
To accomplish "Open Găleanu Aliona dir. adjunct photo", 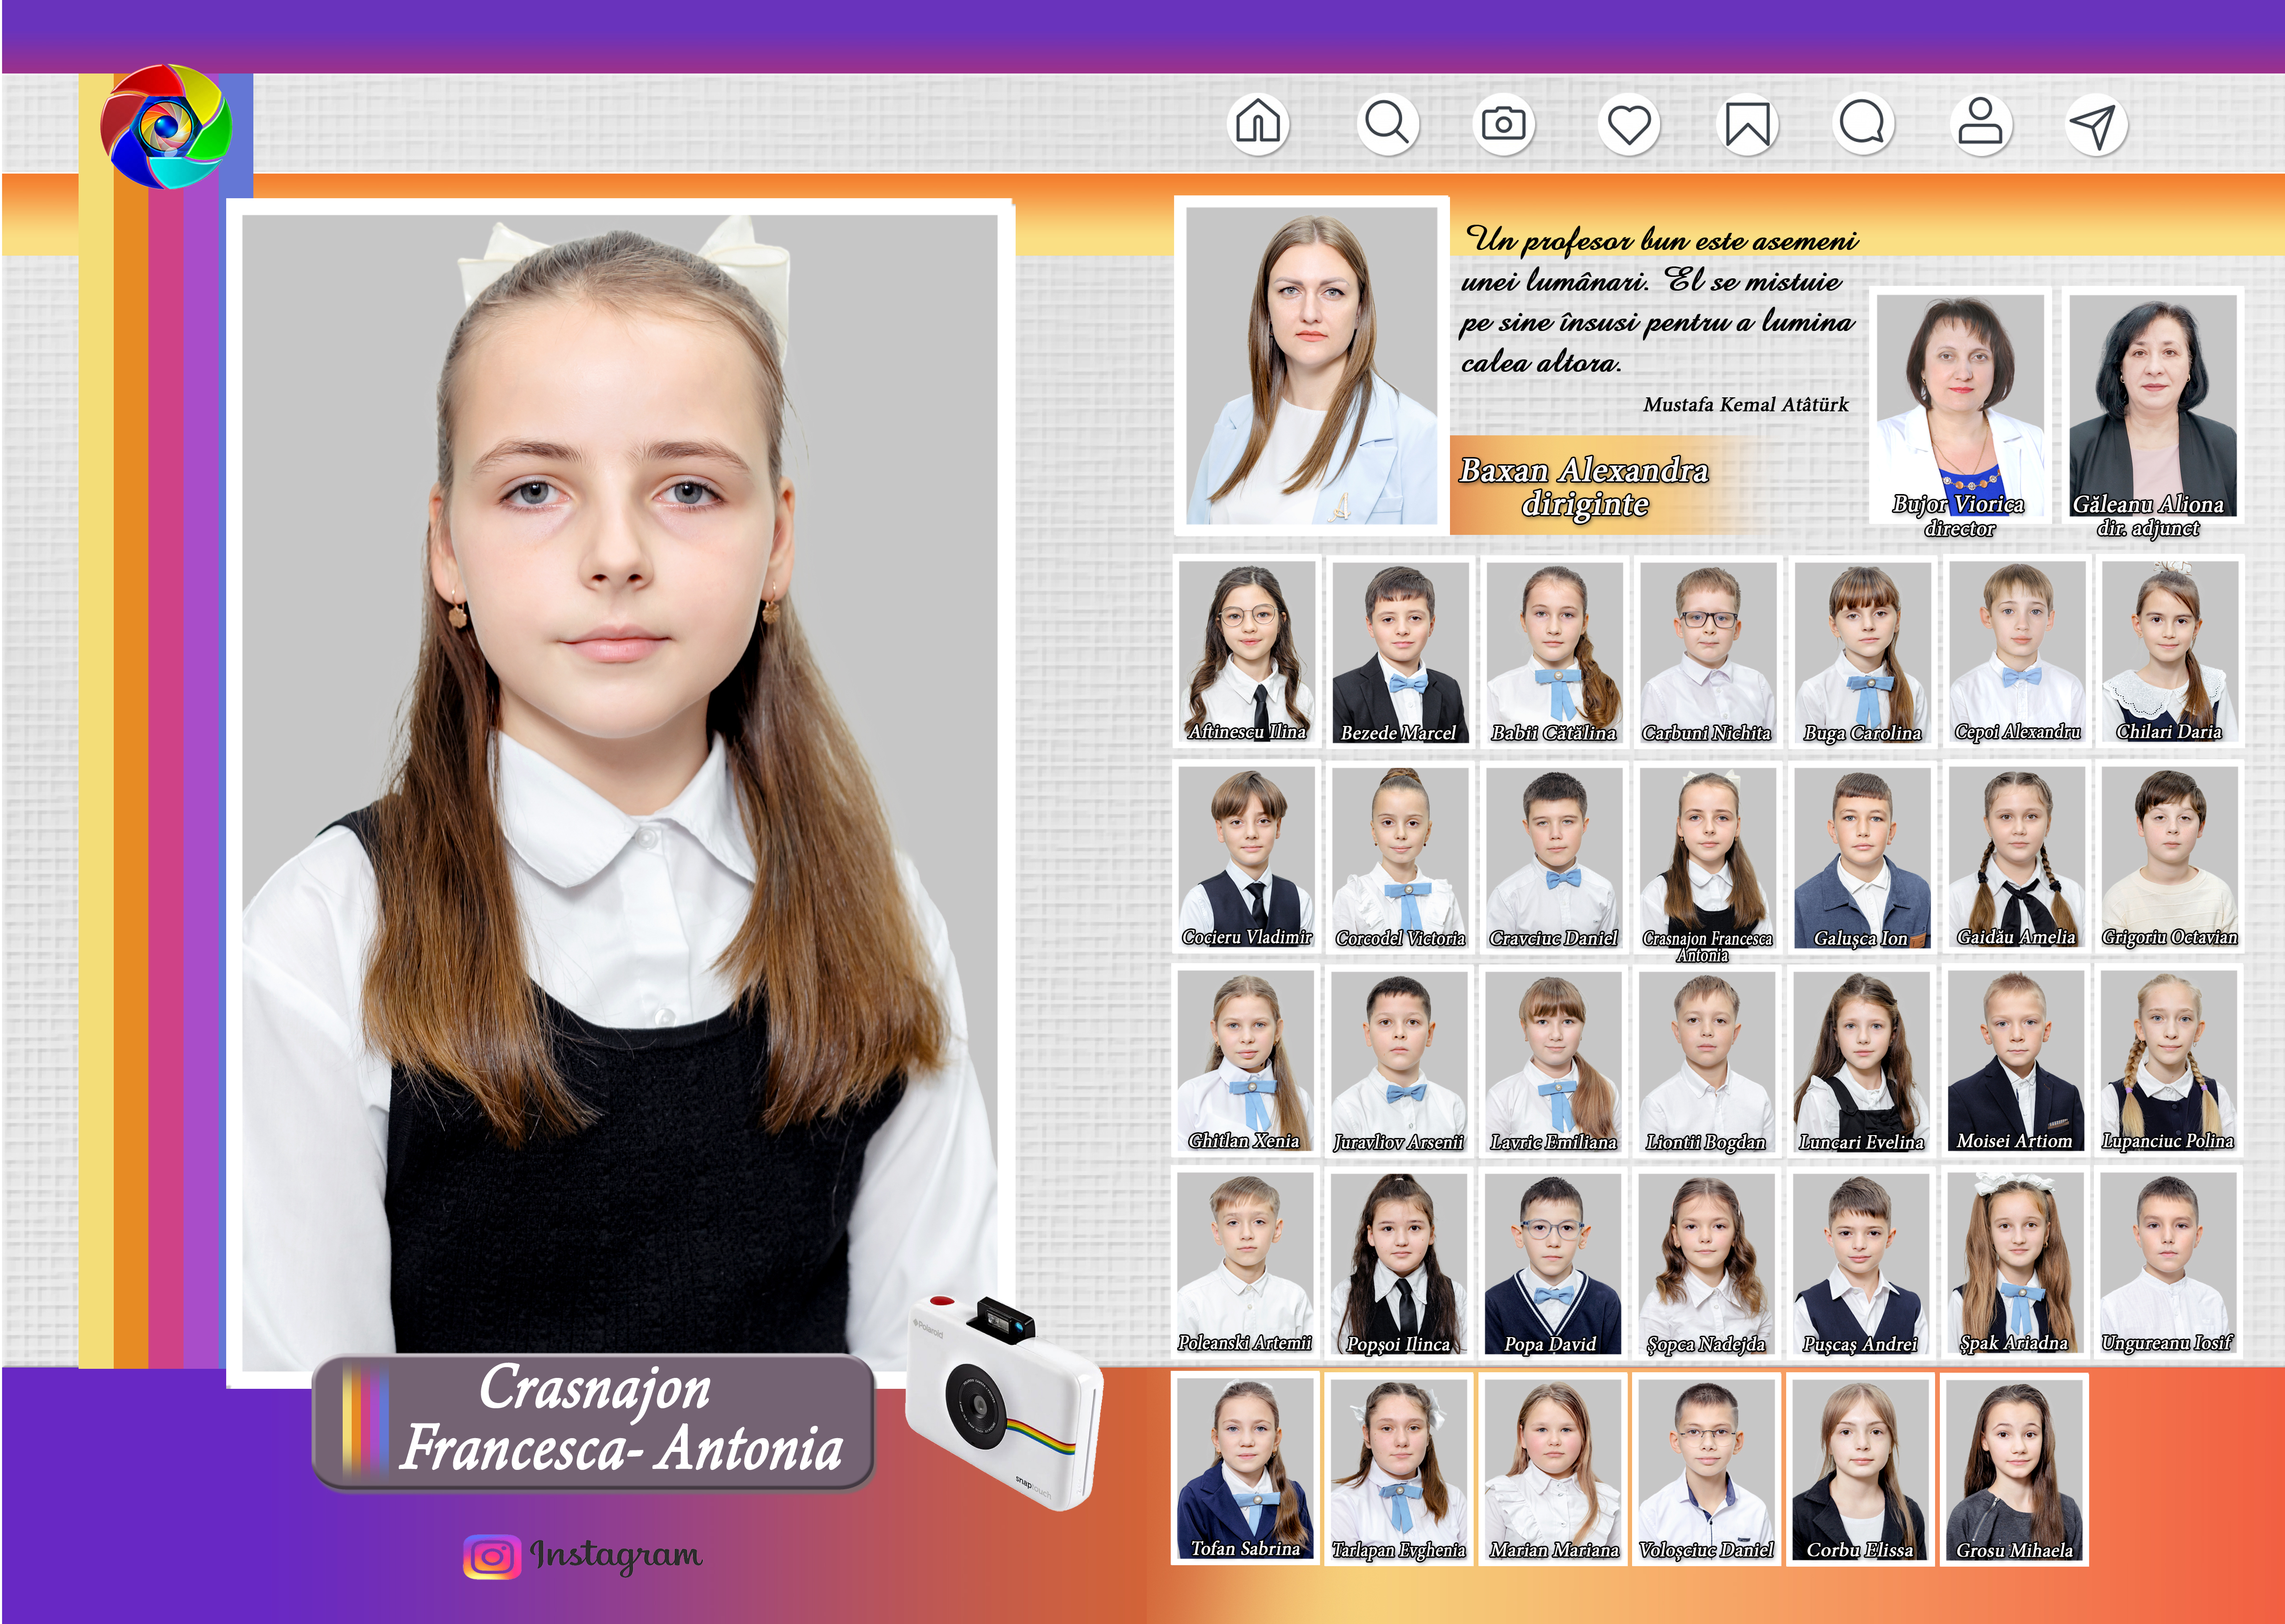I will coord(2152,405).
